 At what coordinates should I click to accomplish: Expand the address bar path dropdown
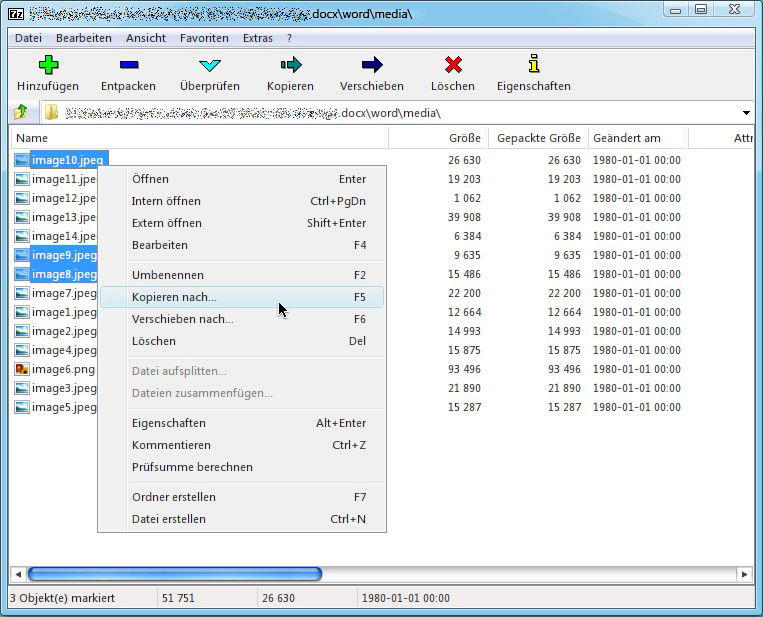point(746,113)
